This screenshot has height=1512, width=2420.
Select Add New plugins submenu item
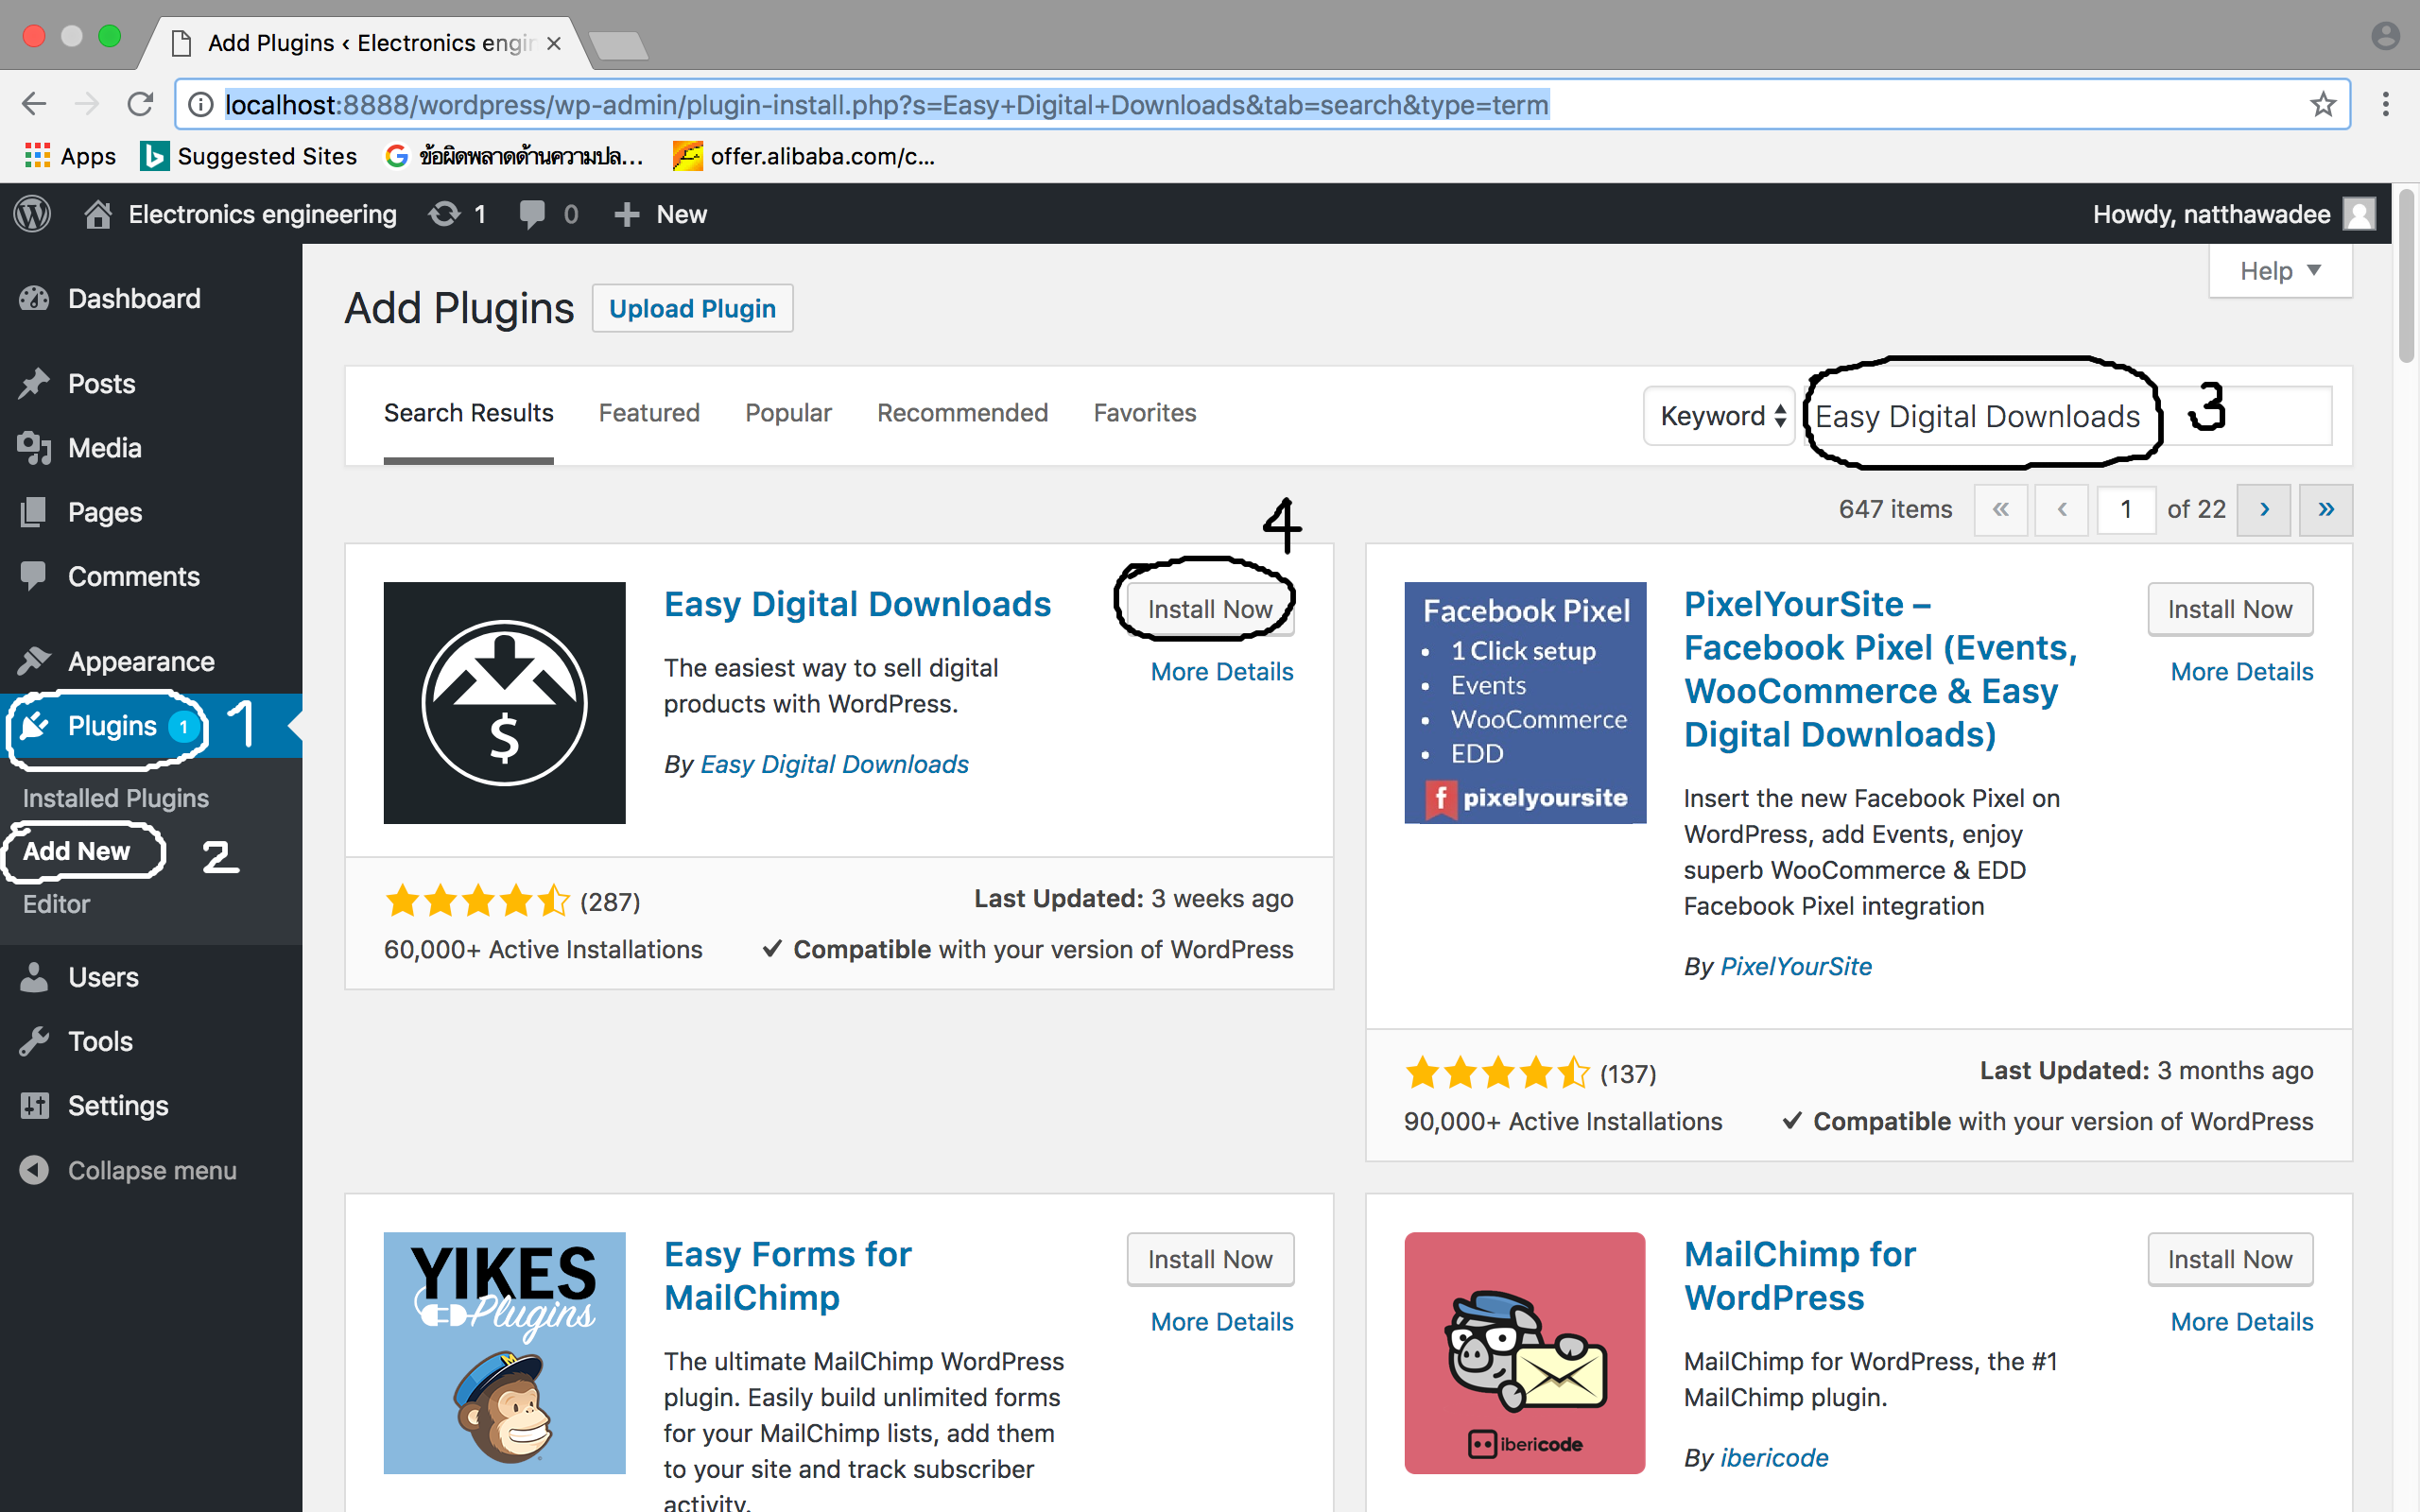77,851
